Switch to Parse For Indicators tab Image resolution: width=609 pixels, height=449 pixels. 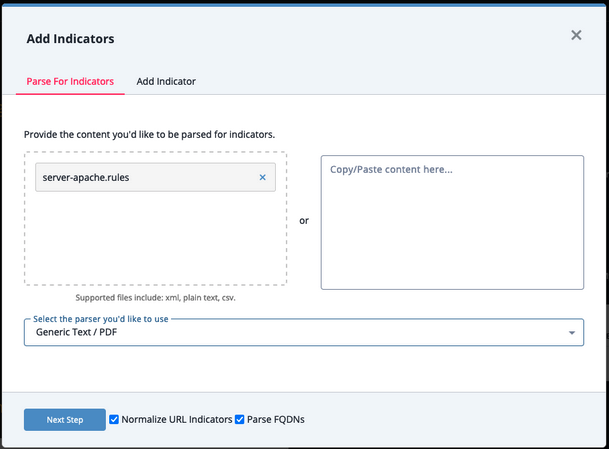click(70, 82)
